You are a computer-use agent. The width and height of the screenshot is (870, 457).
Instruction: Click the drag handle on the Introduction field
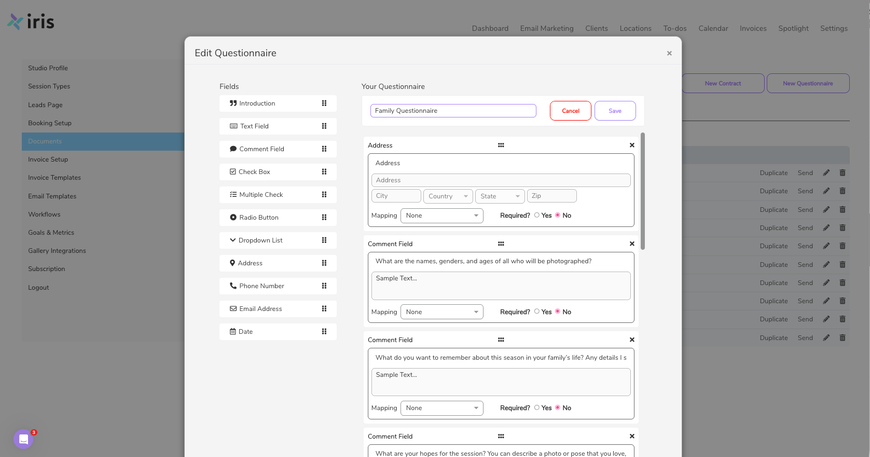(x=324, y=103)
